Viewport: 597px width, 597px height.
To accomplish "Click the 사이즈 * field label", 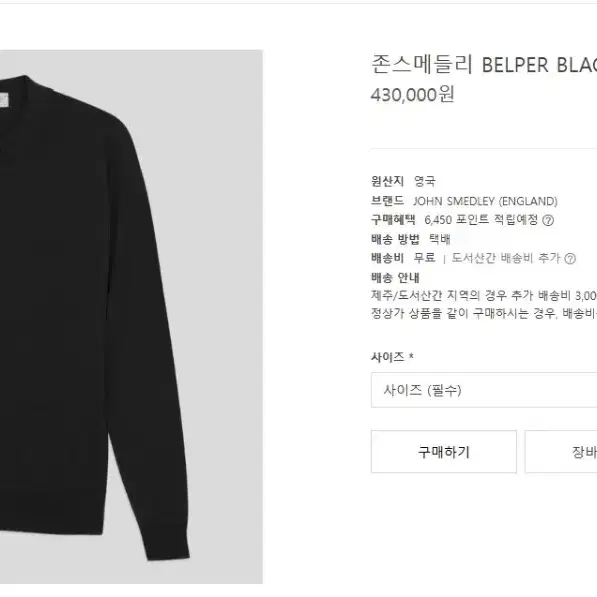I will (x=392, y=357).
